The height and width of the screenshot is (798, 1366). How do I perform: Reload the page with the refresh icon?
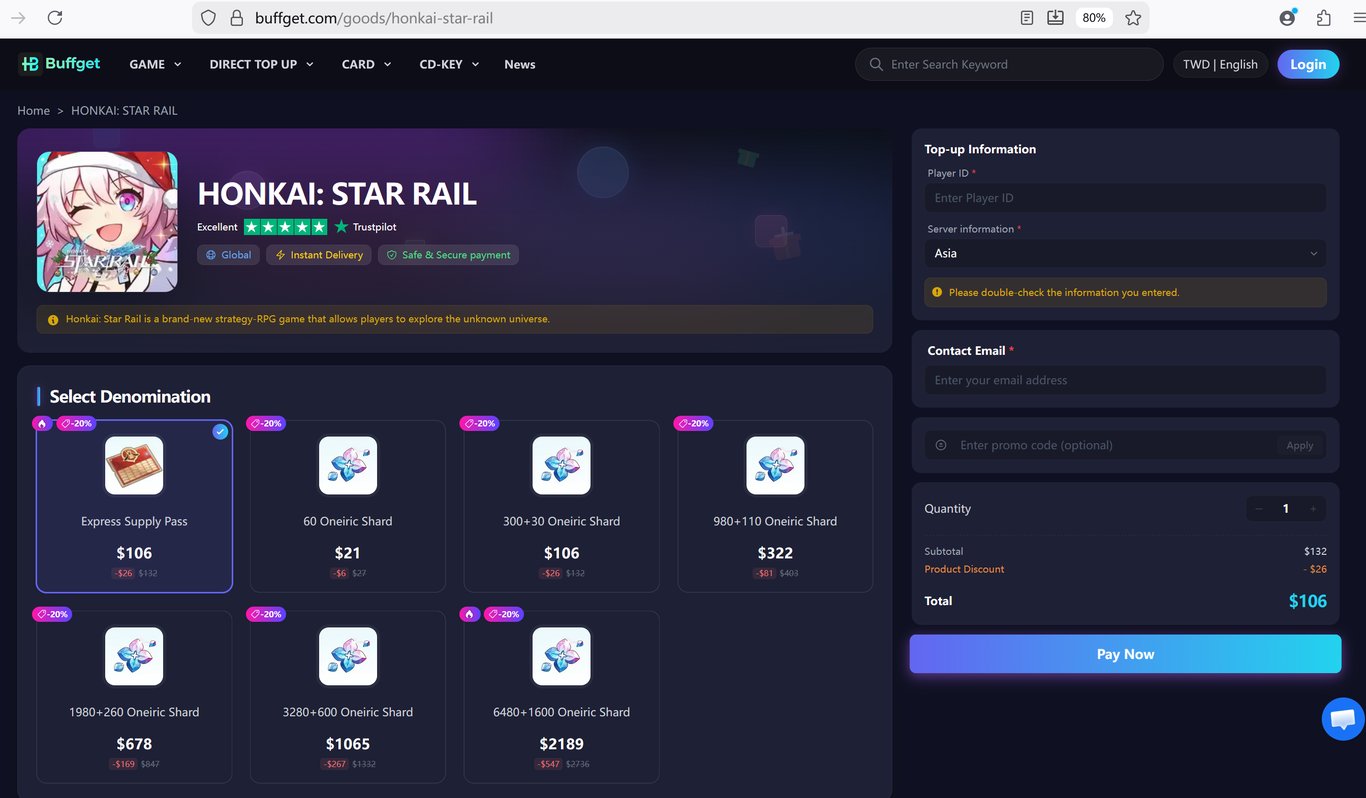point(55,18)
